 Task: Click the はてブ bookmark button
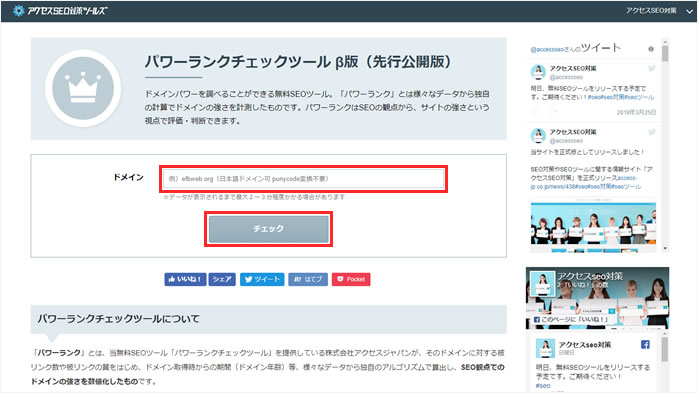[308, 280]
